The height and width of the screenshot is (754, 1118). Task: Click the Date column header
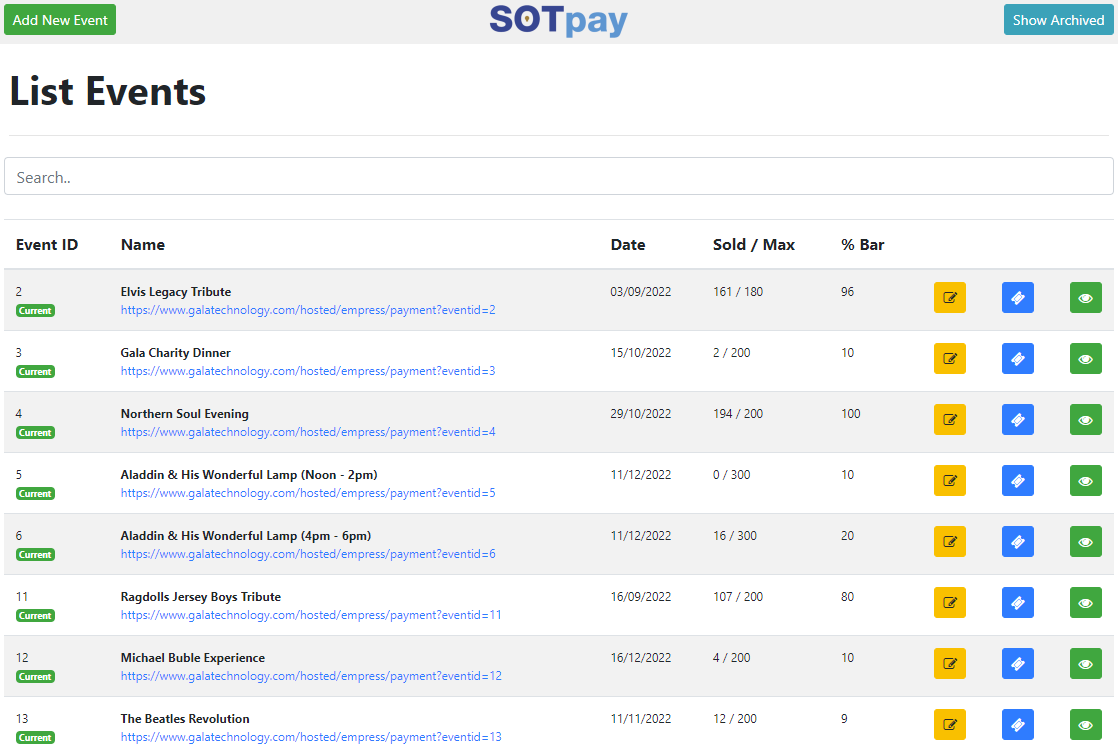pos(628,245)
